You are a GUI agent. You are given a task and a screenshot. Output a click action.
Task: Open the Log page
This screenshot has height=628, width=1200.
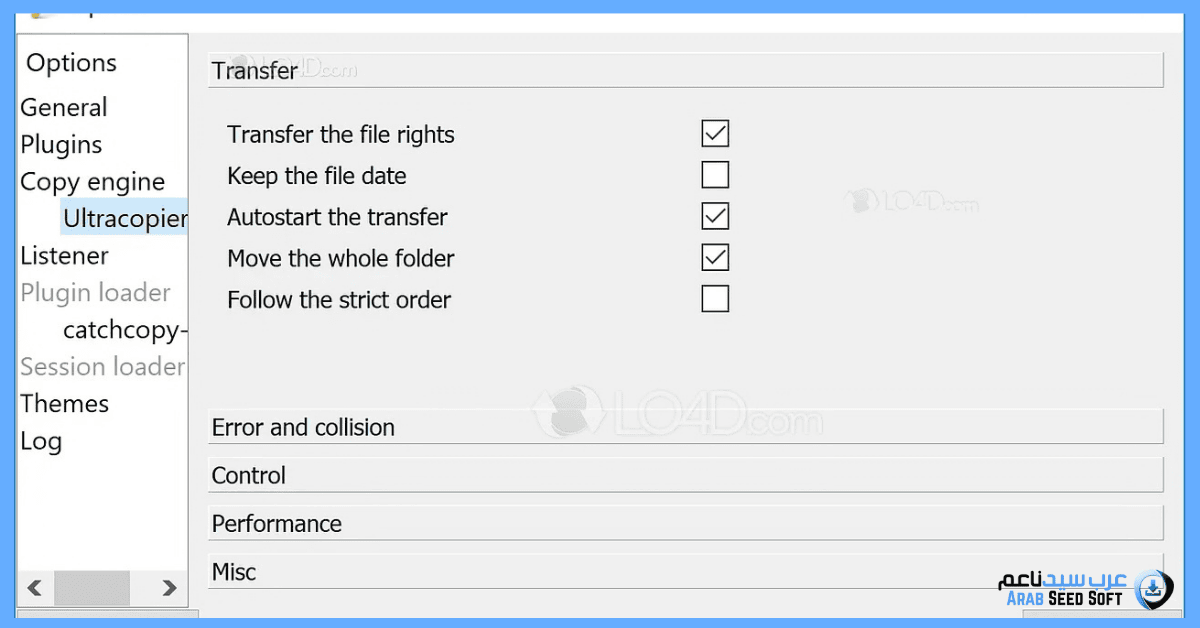[41, 441]
